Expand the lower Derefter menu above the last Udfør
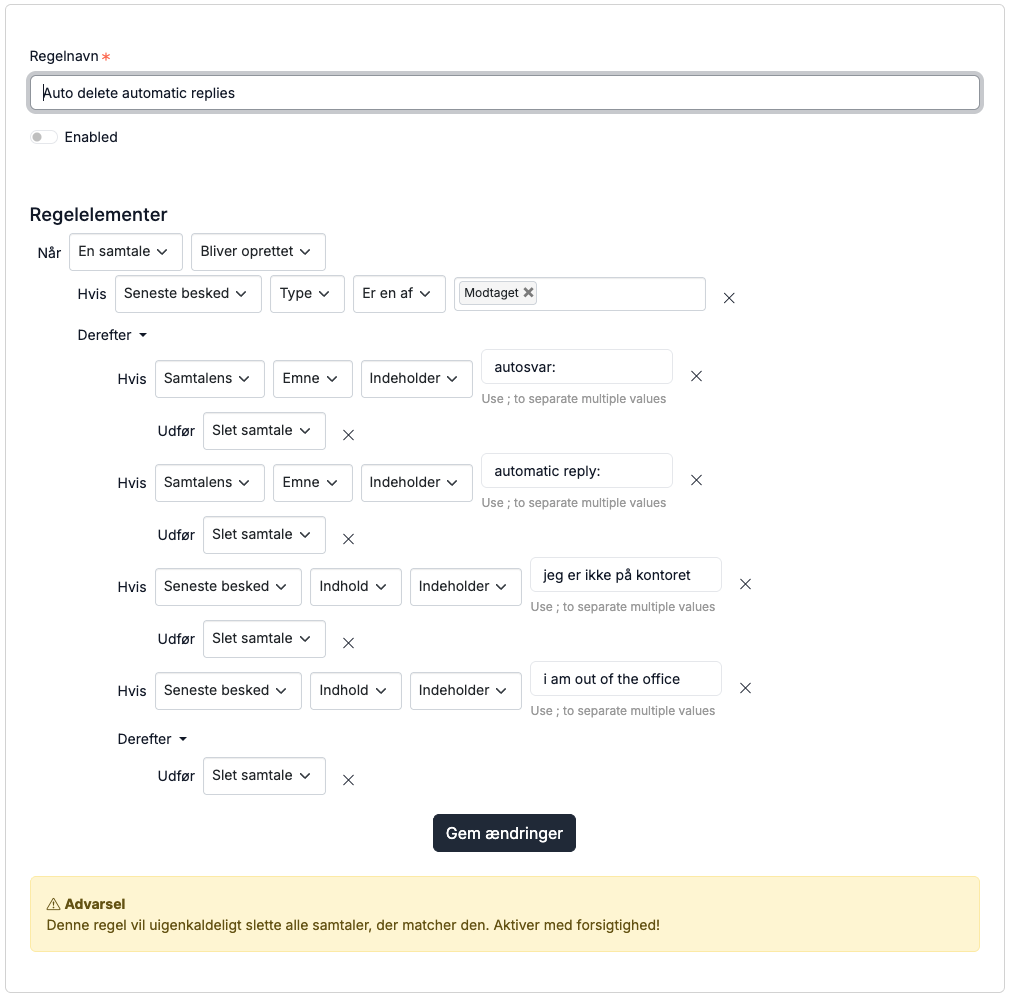Image resolution: width=1021 pixels, height=1002 pixels. click(x=152, y=739)
